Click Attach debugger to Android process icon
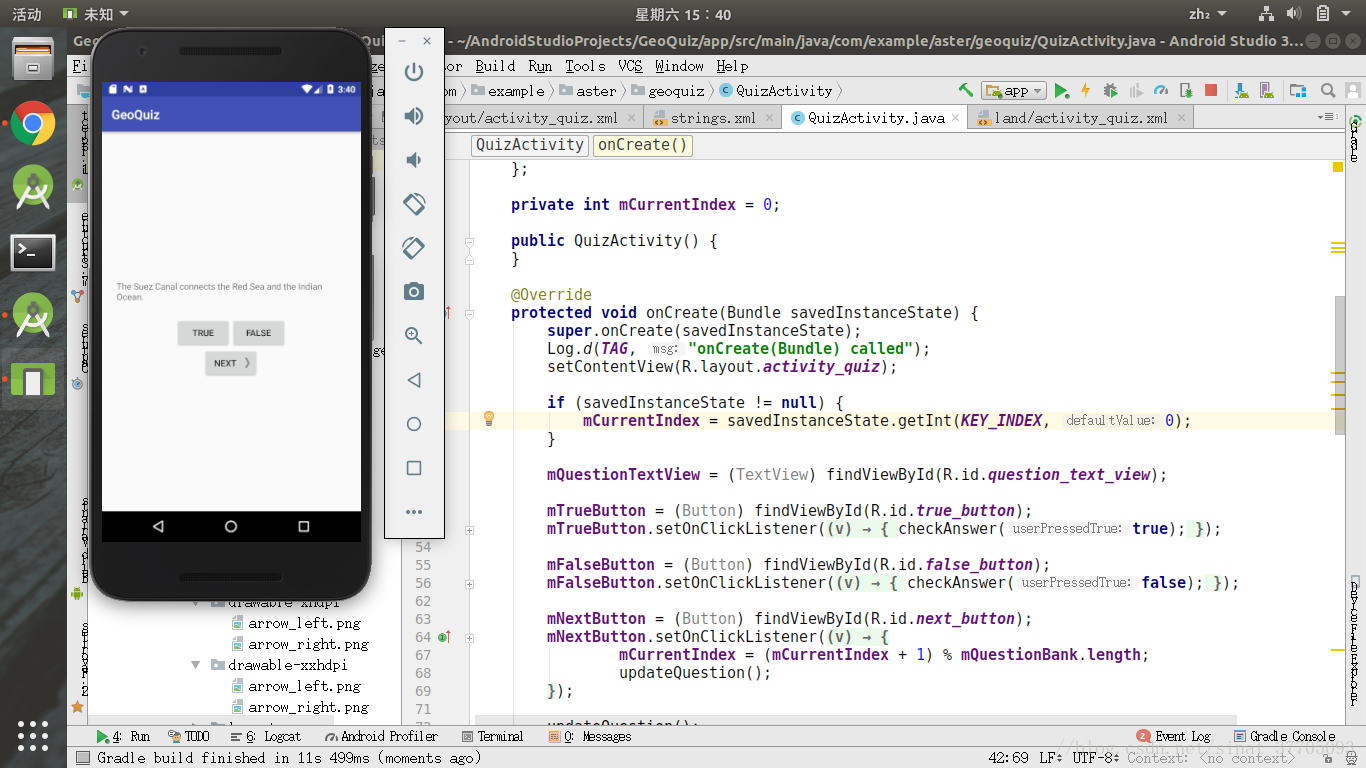1366x768 pixels. [1186, 90]
